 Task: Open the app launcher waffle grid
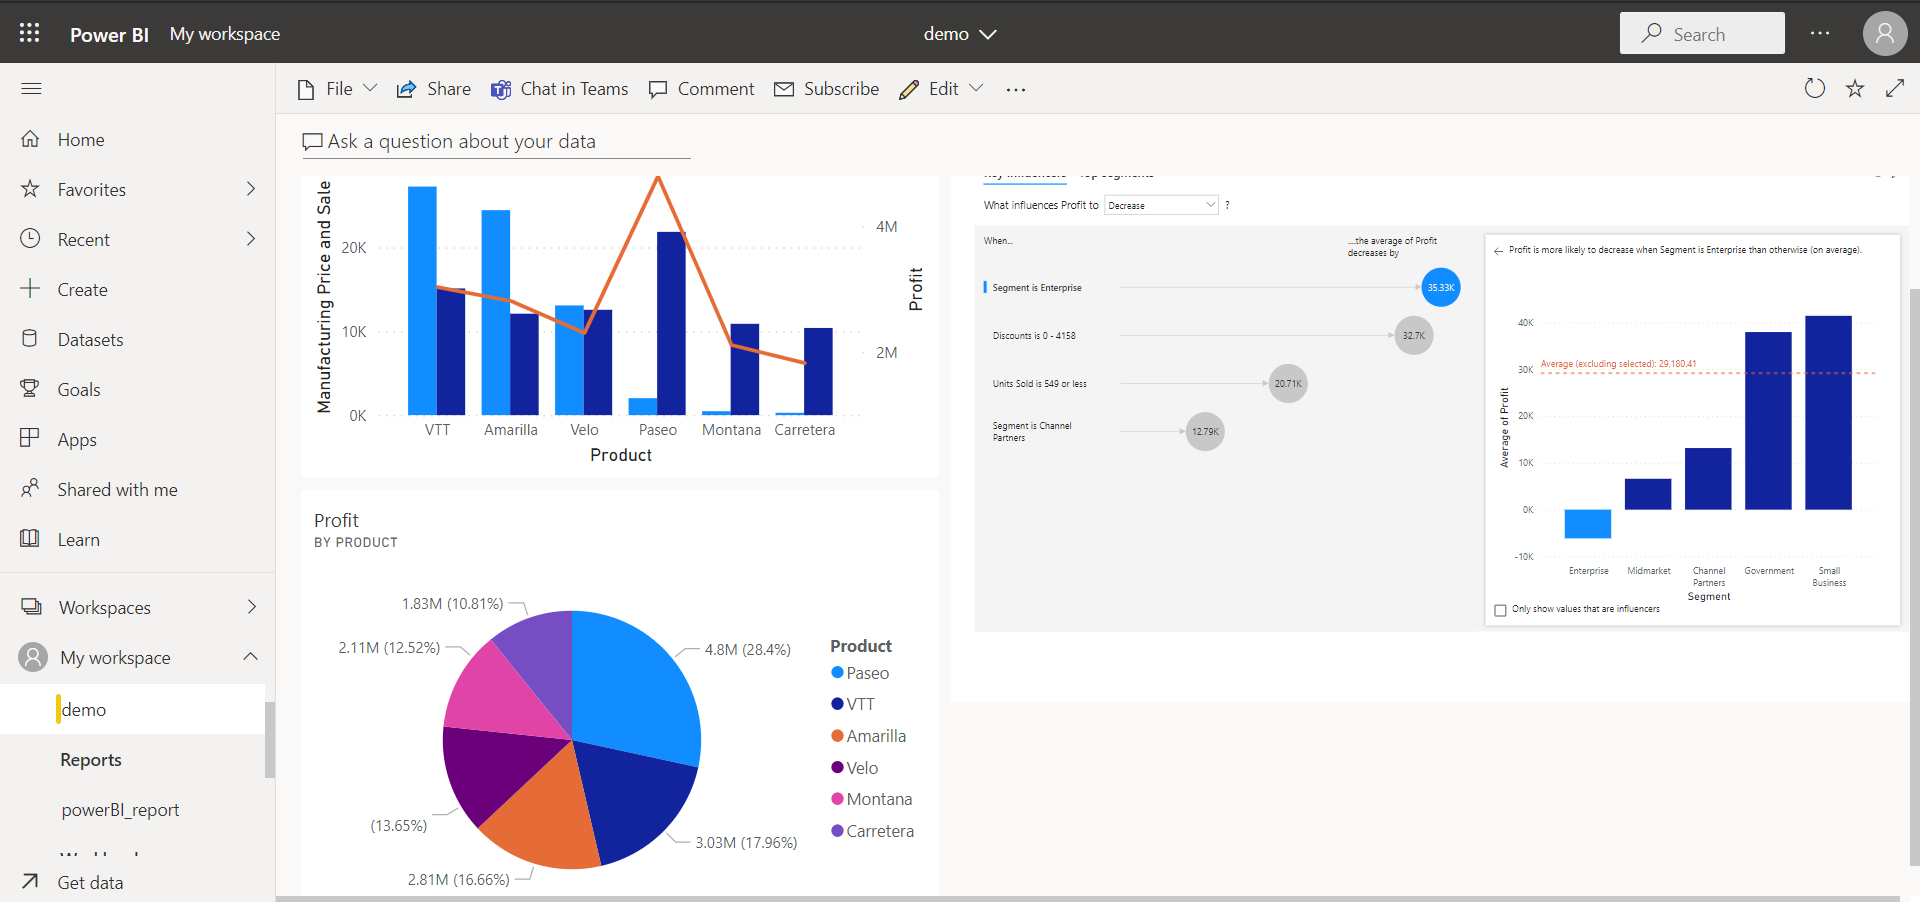30,33
